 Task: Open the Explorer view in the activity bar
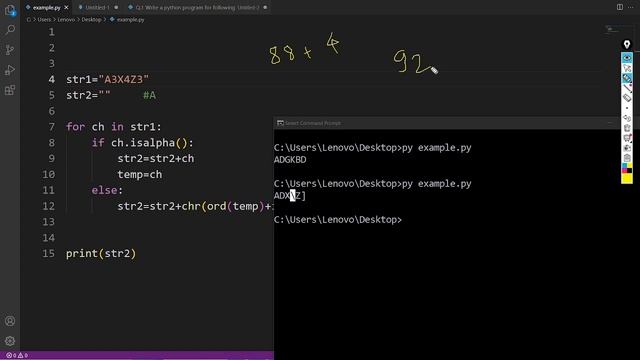[x=10, y=10]
